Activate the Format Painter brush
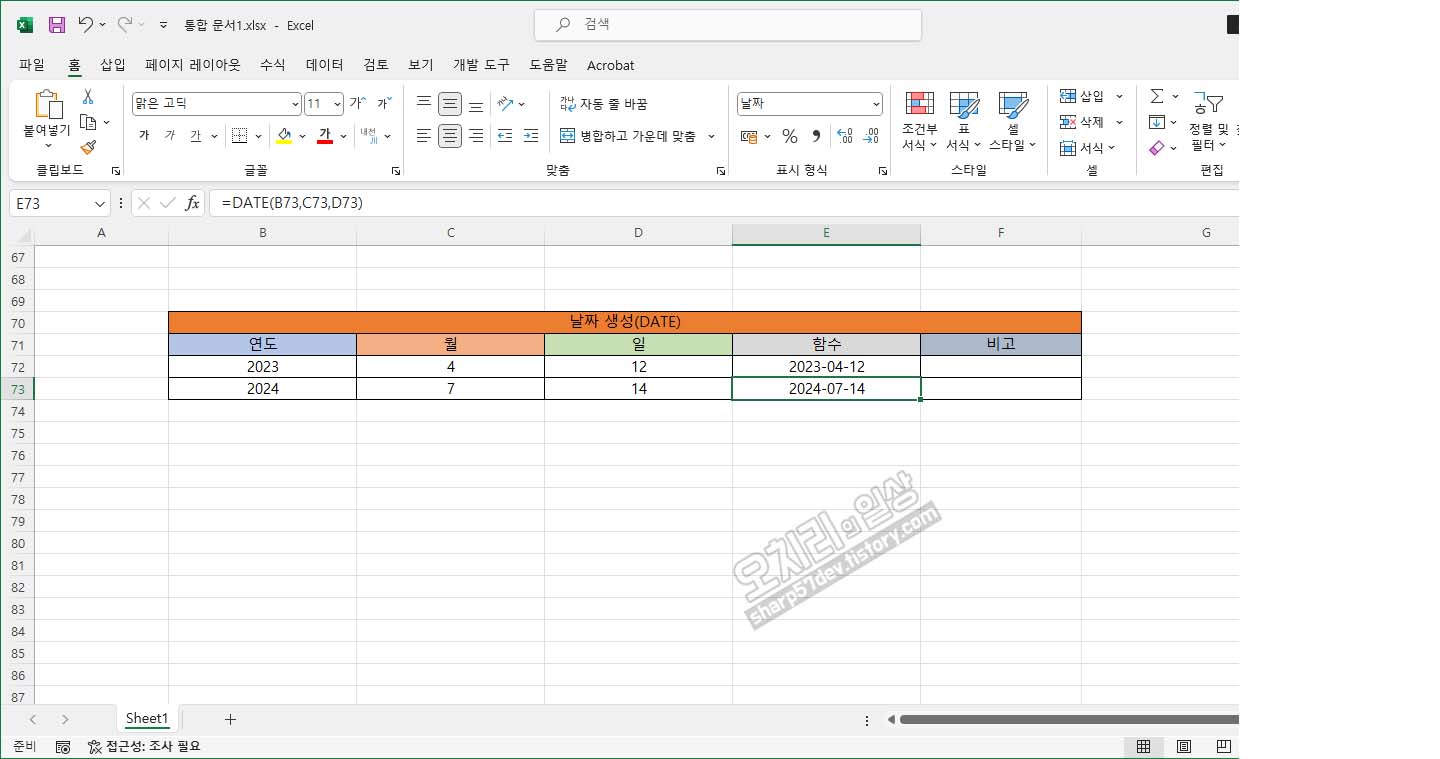1440x759 pixels. tap(88, 147)
